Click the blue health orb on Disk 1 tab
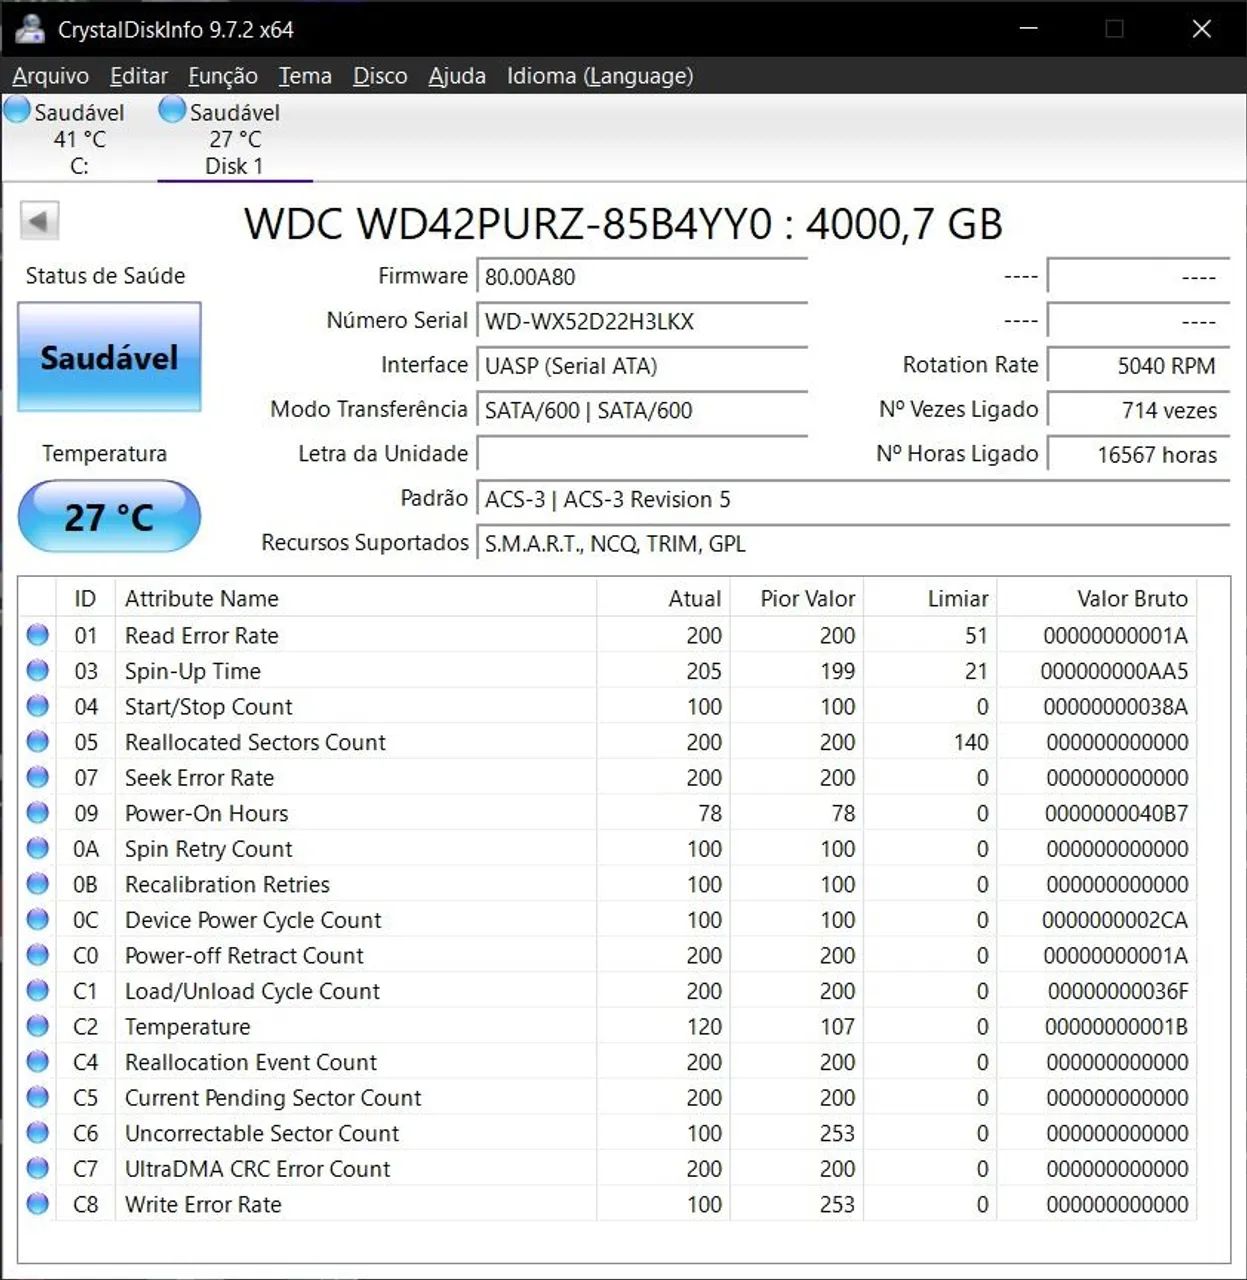Screen dimensions: 1247x1280 [173, 109]
